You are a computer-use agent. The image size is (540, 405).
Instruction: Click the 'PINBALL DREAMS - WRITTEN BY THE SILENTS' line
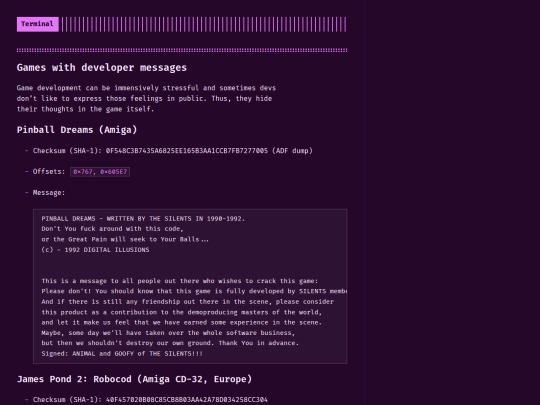point(143,218)
